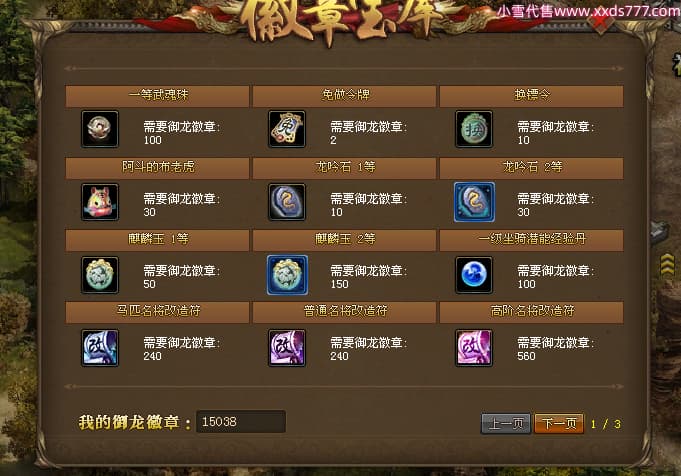
Task: Select the 高阶名将改造符 pink talisman icon
Action: tap(474, 347)
